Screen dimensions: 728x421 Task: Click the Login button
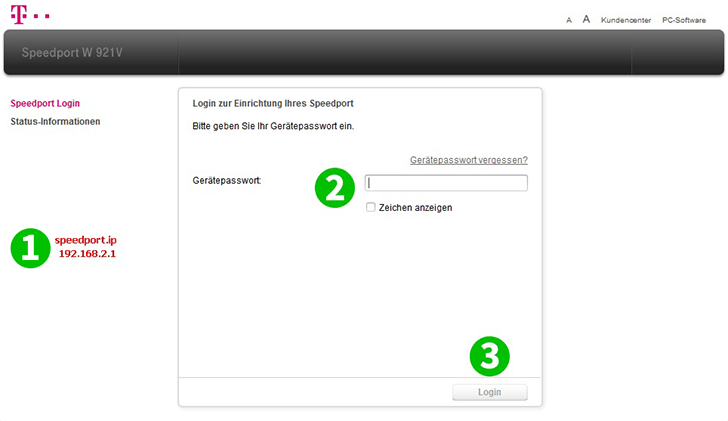pos(490,392)
